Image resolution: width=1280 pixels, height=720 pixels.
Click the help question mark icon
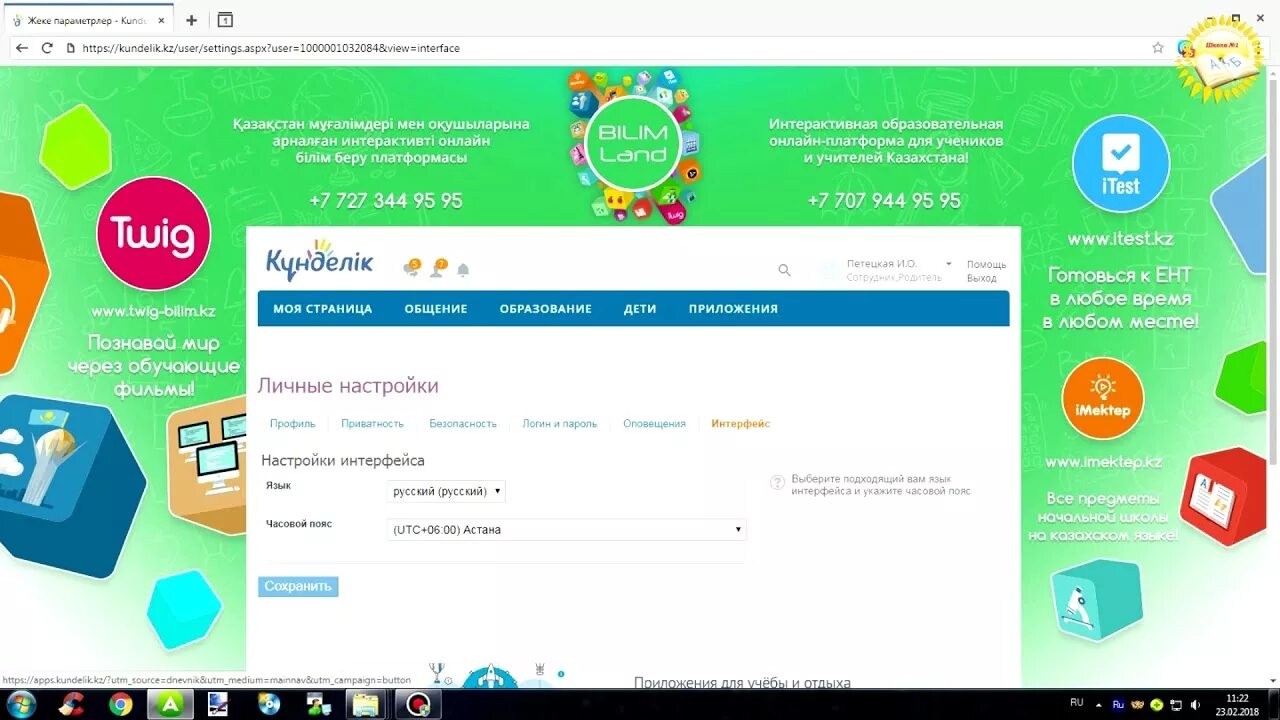[x=777, y=483]
